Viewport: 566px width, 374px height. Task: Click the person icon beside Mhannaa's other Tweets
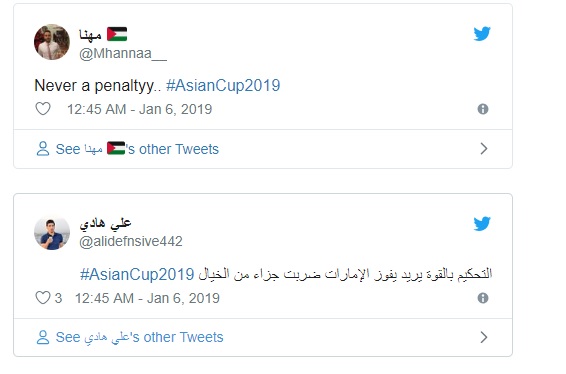pos(43,149)
